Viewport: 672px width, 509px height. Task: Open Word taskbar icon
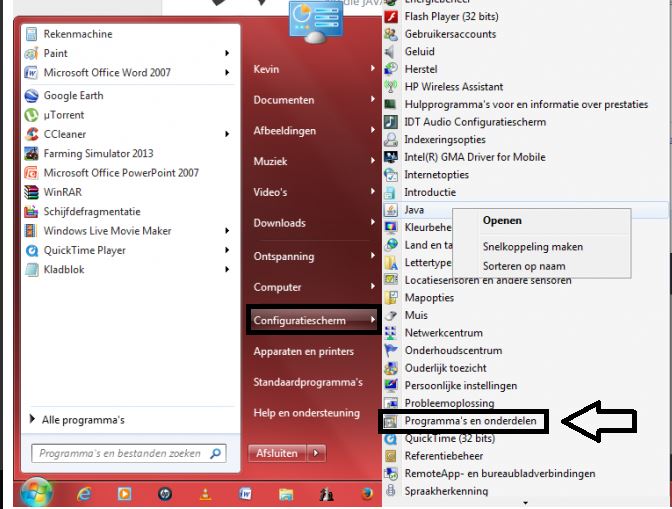pyautogui.click(x=246, y=494)
